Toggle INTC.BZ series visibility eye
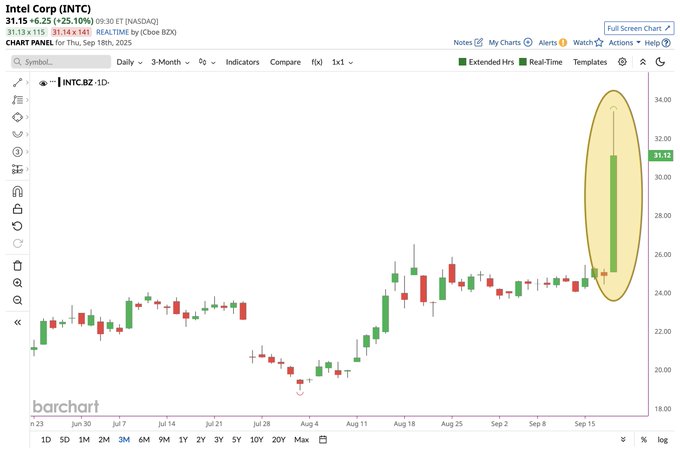Screen dimensions: 680x451 click(x=43, y=83)
